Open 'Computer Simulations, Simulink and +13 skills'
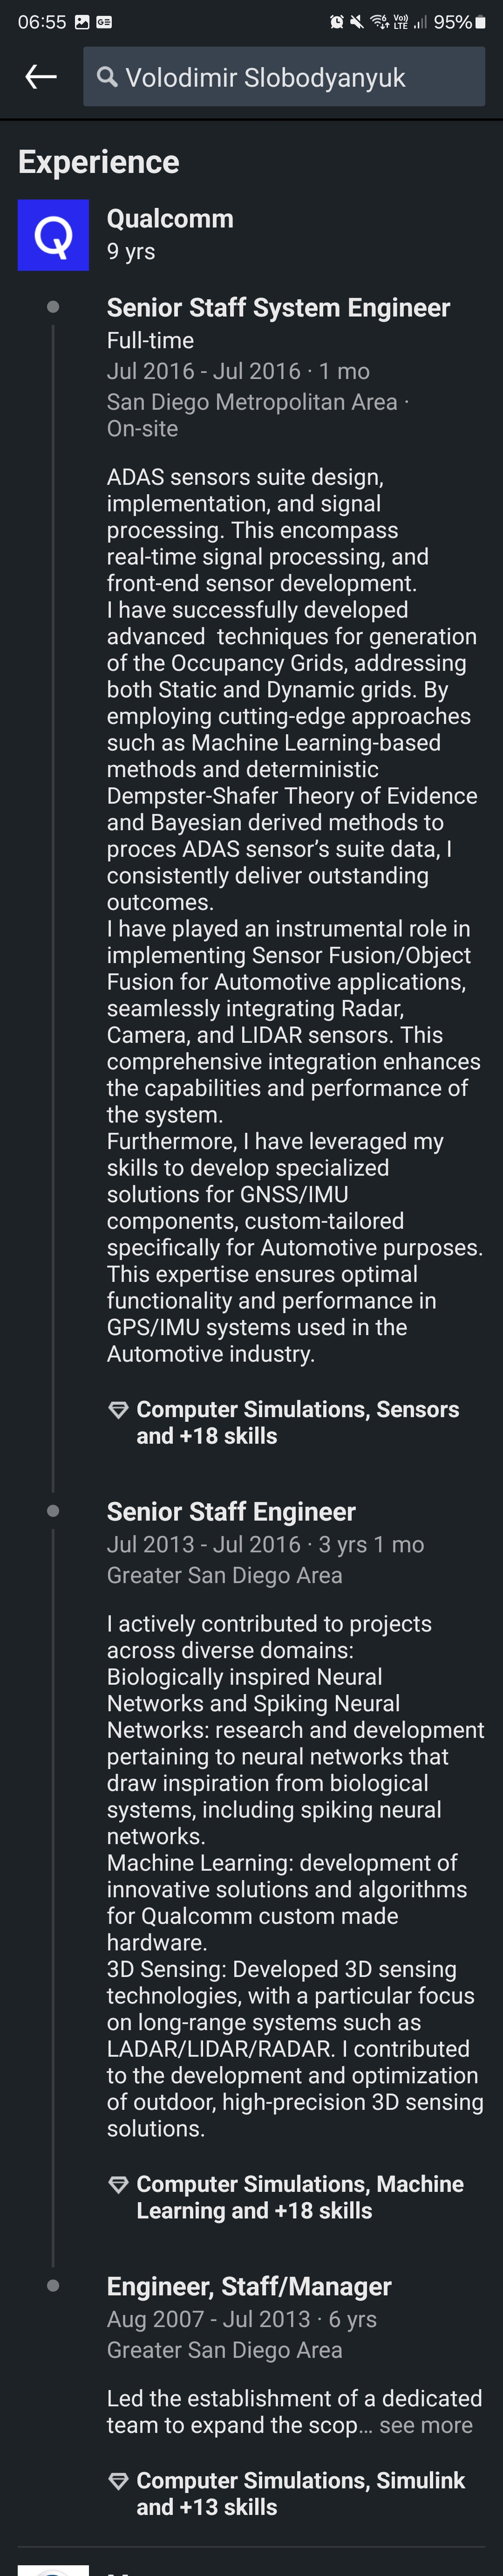 pyautogui.click(x=301, y=2494)
